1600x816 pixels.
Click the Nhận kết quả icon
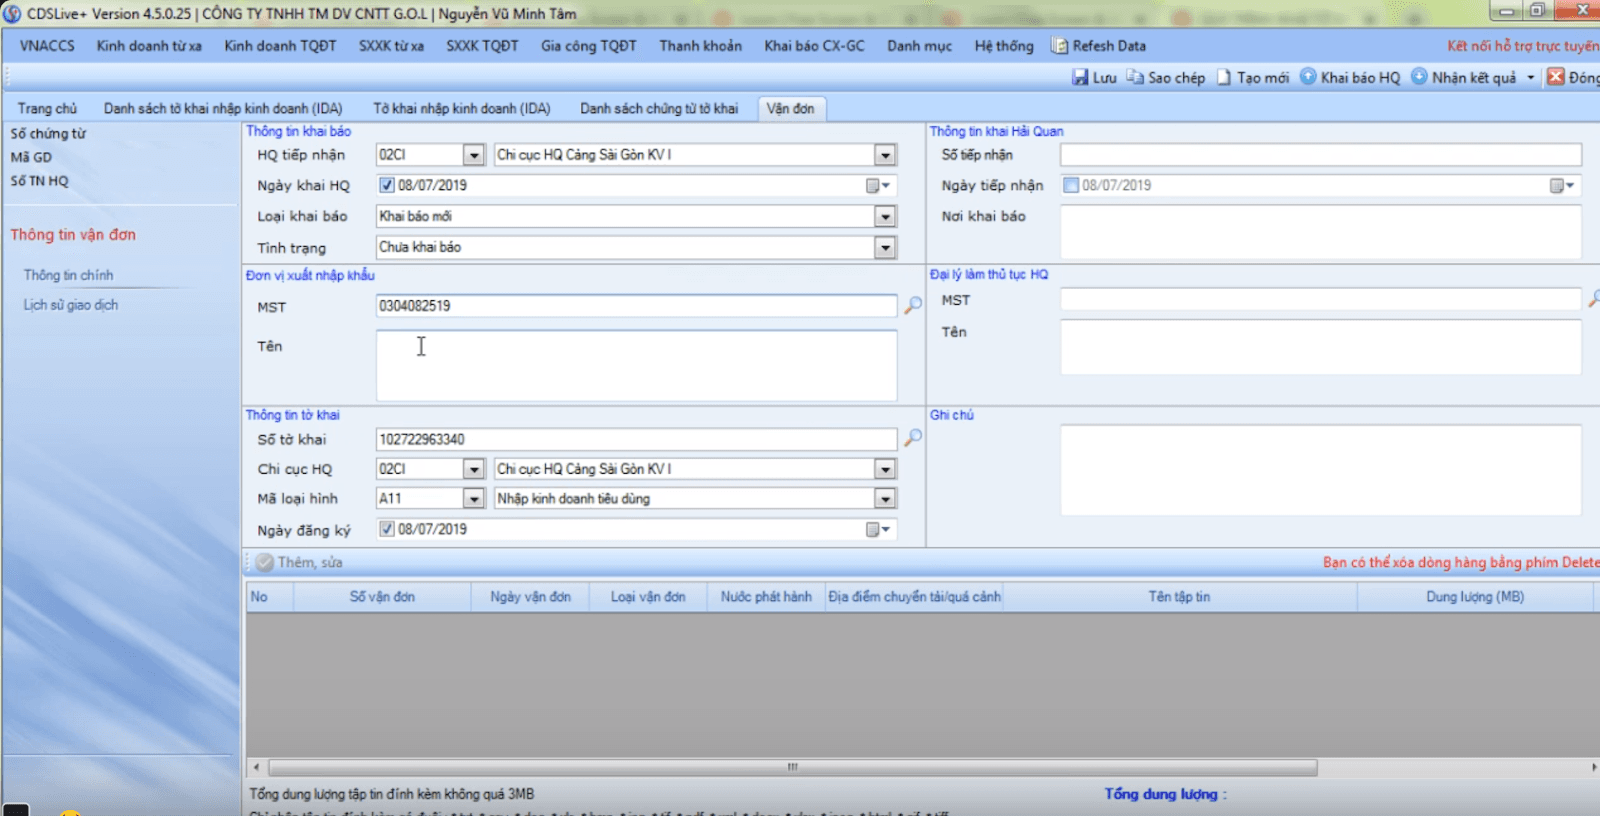tap(1419, 77)
